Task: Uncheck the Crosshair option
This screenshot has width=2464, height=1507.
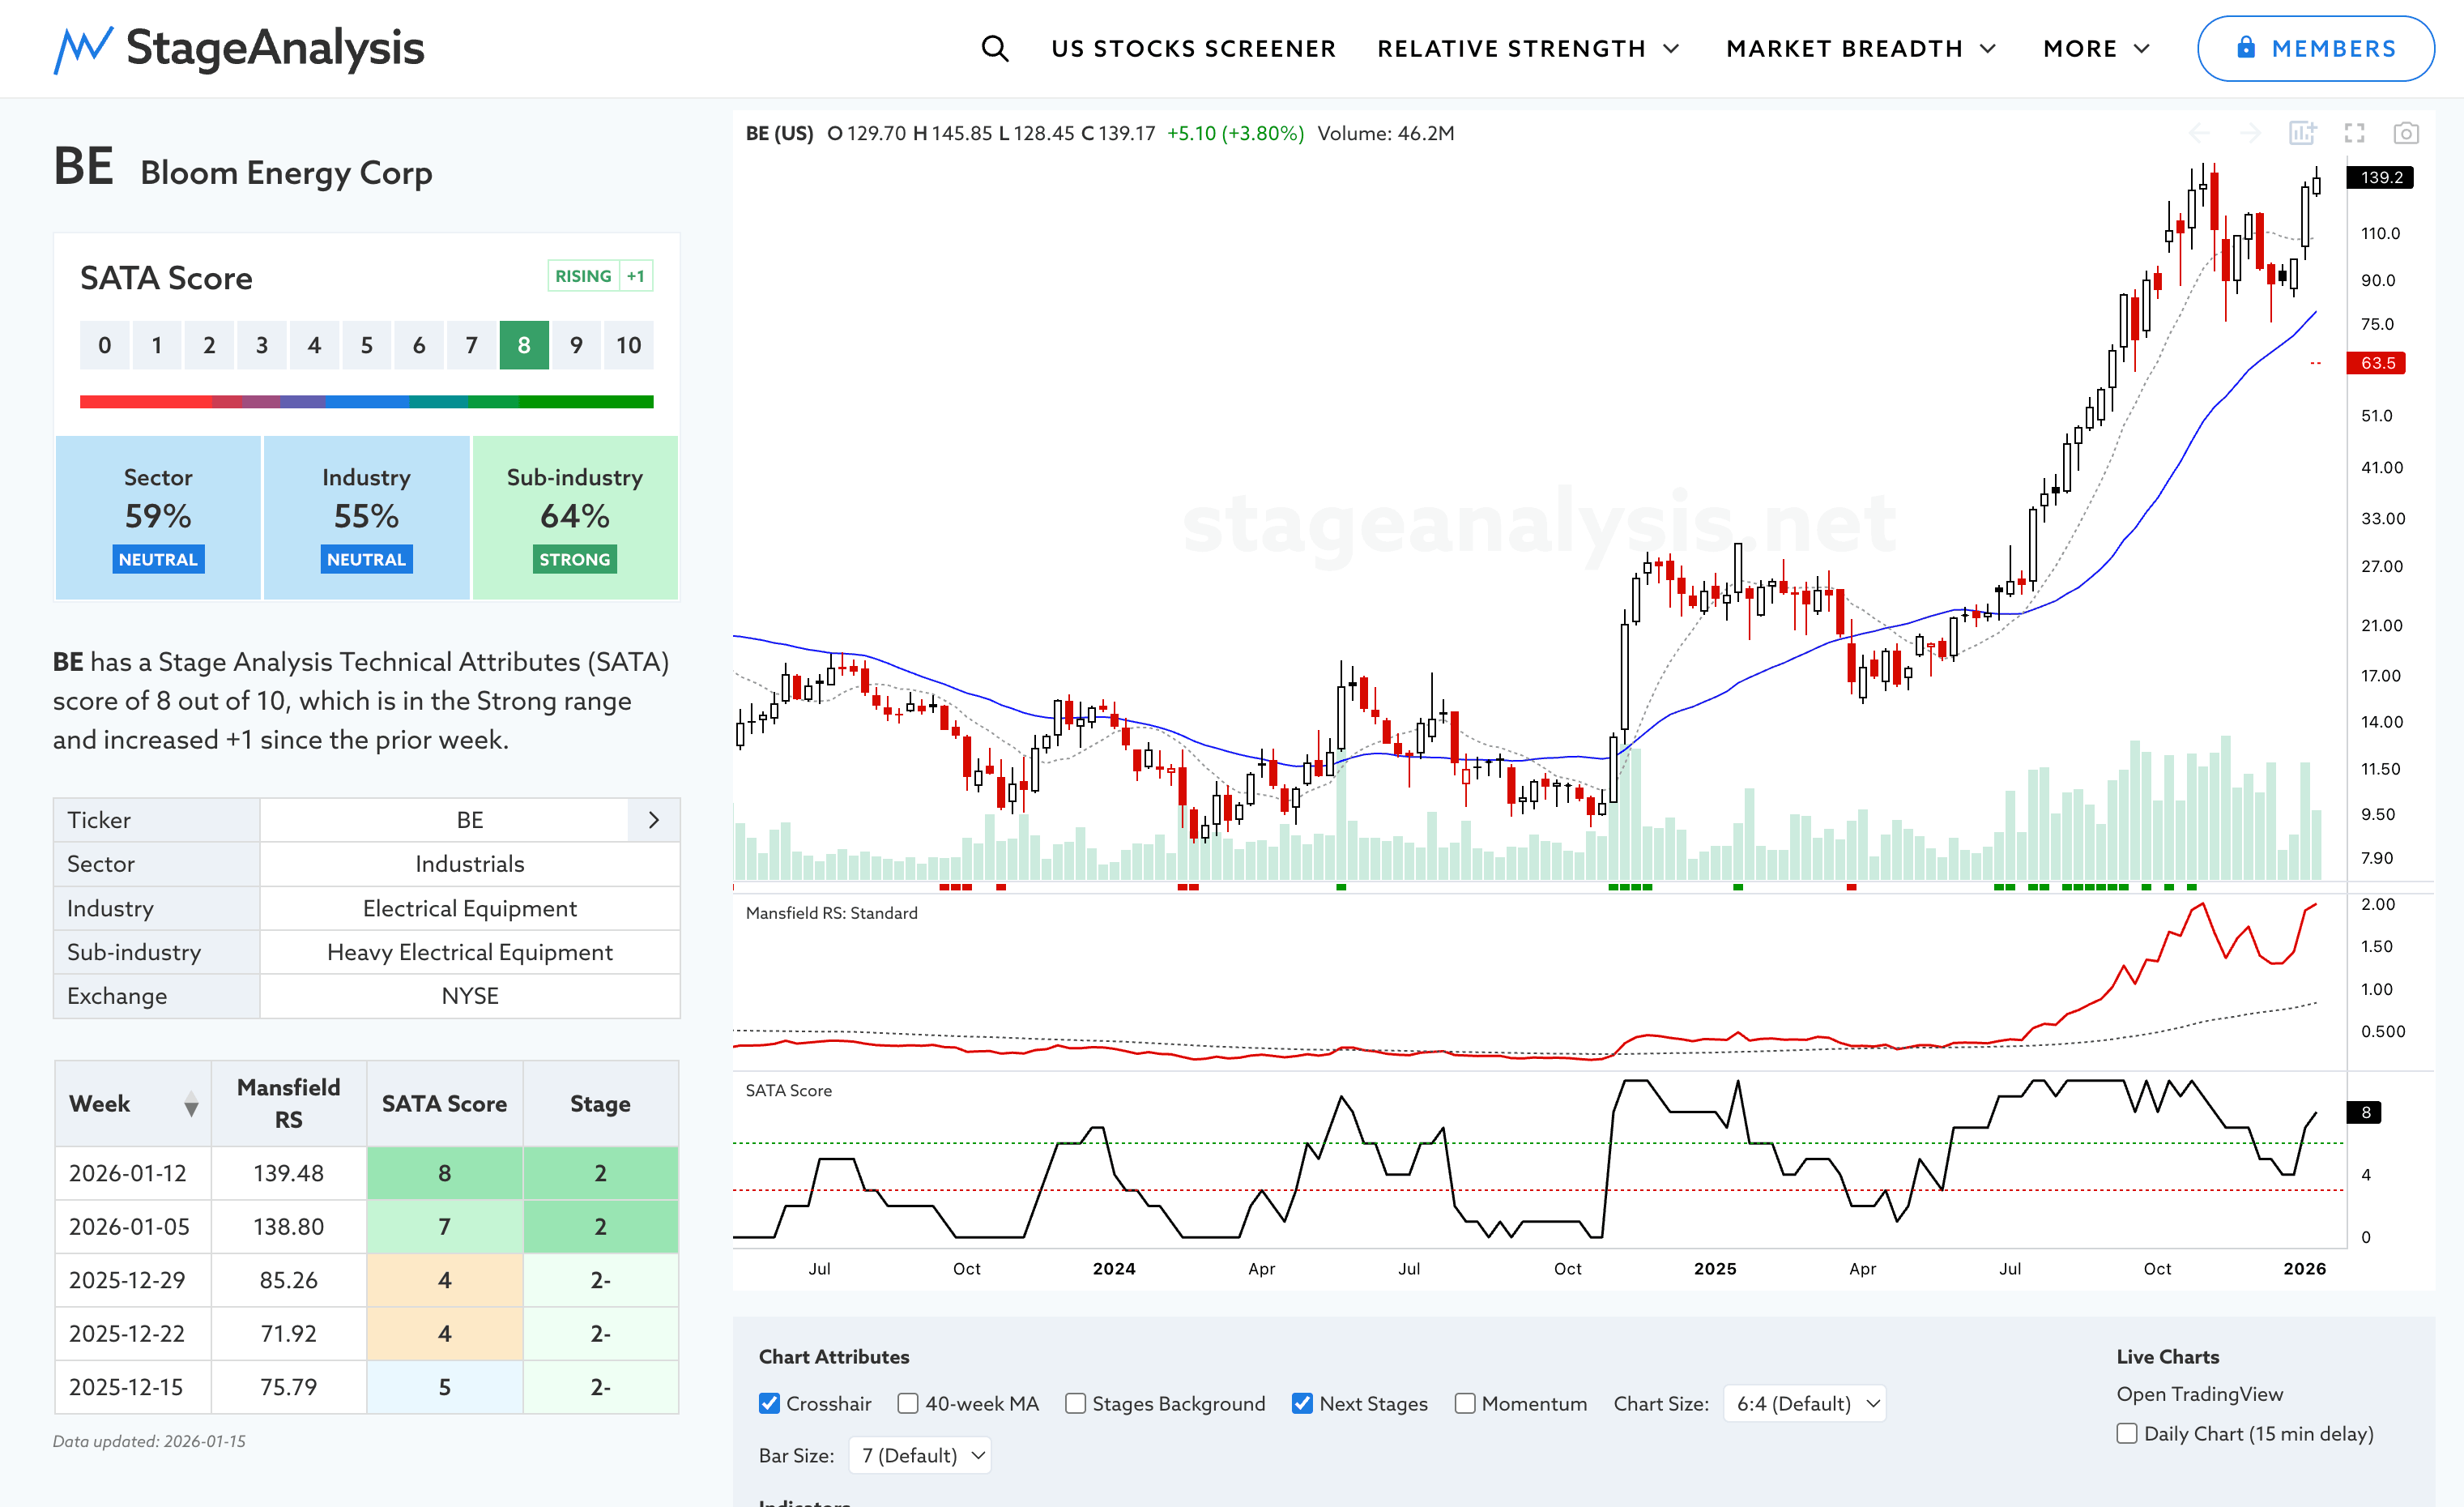Action: [x=769, y=1403]
